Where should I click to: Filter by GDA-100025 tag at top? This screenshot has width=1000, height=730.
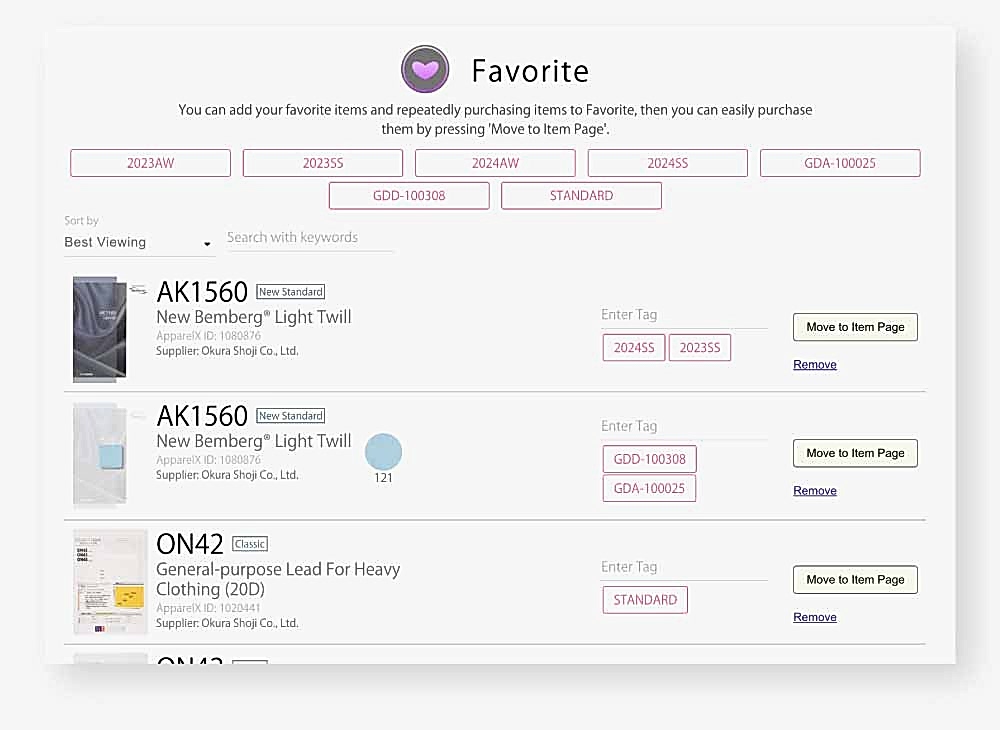840,163
